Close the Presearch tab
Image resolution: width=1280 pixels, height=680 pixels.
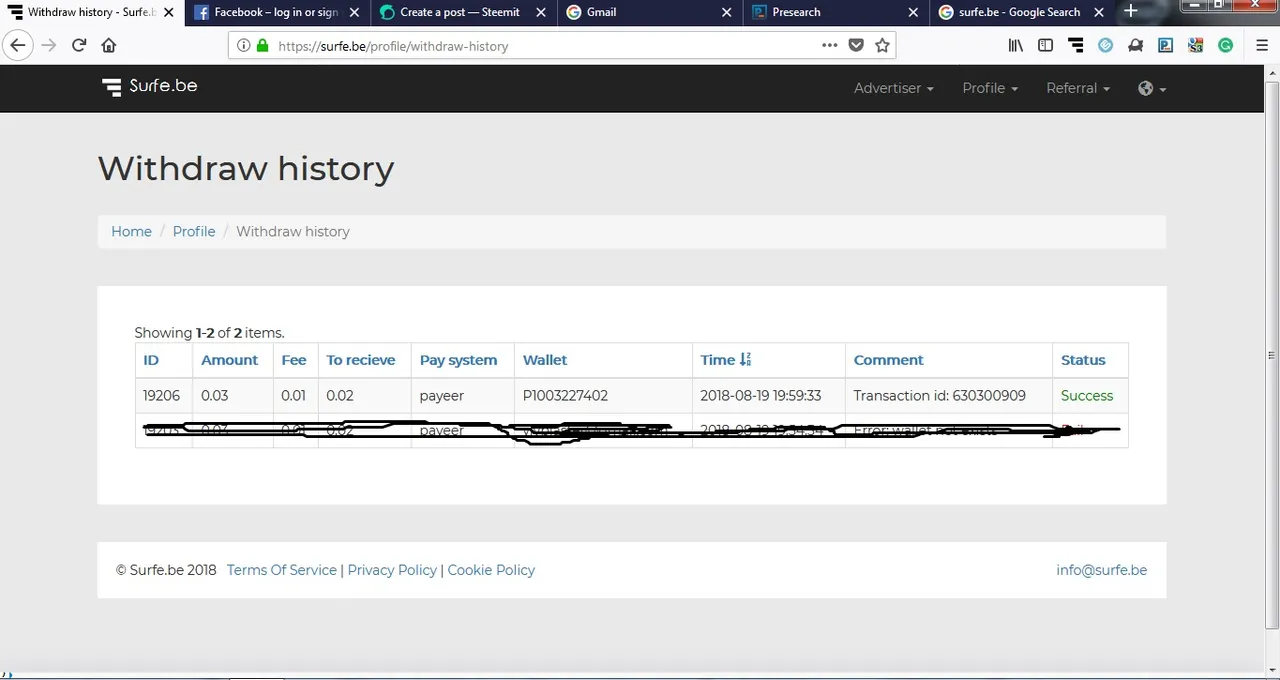[x=913, y=12]
